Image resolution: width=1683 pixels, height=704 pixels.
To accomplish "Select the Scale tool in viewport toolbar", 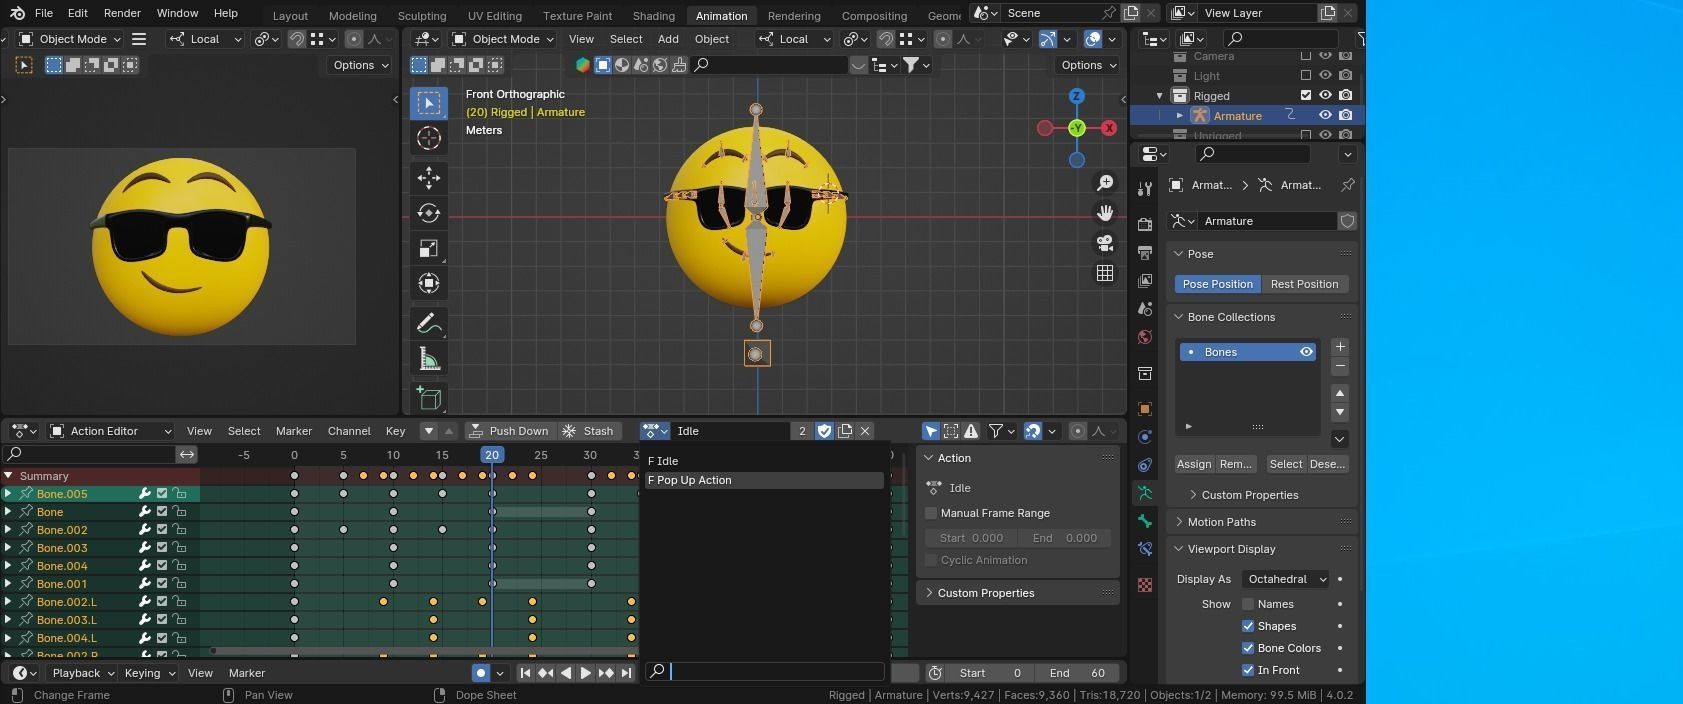I will tap(429, 248).
